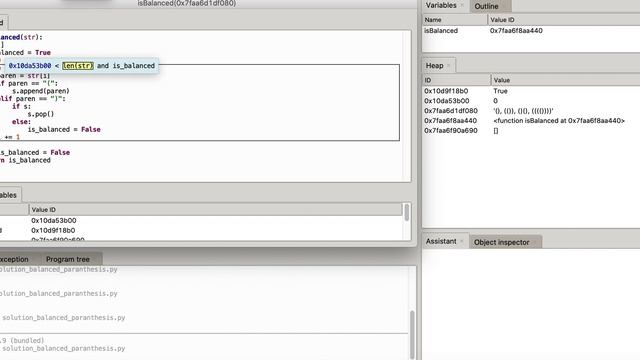This screenshot has width=640, height=360.
Task: Click the first solution_balanced_paranthesis.py stack entry
Action: (58, 269)
